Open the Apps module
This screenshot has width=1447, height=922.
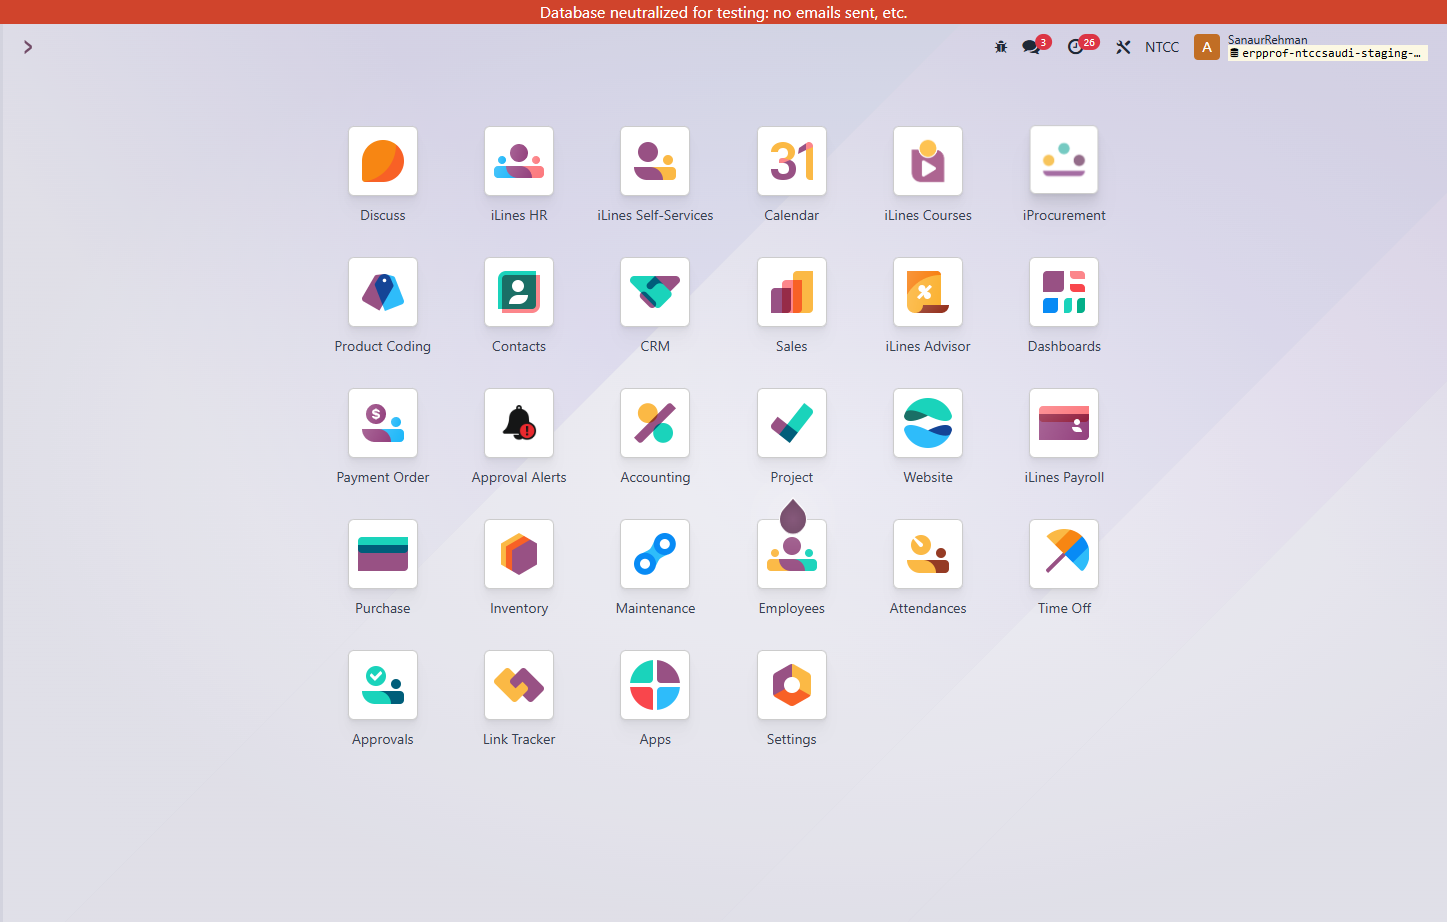655,685
